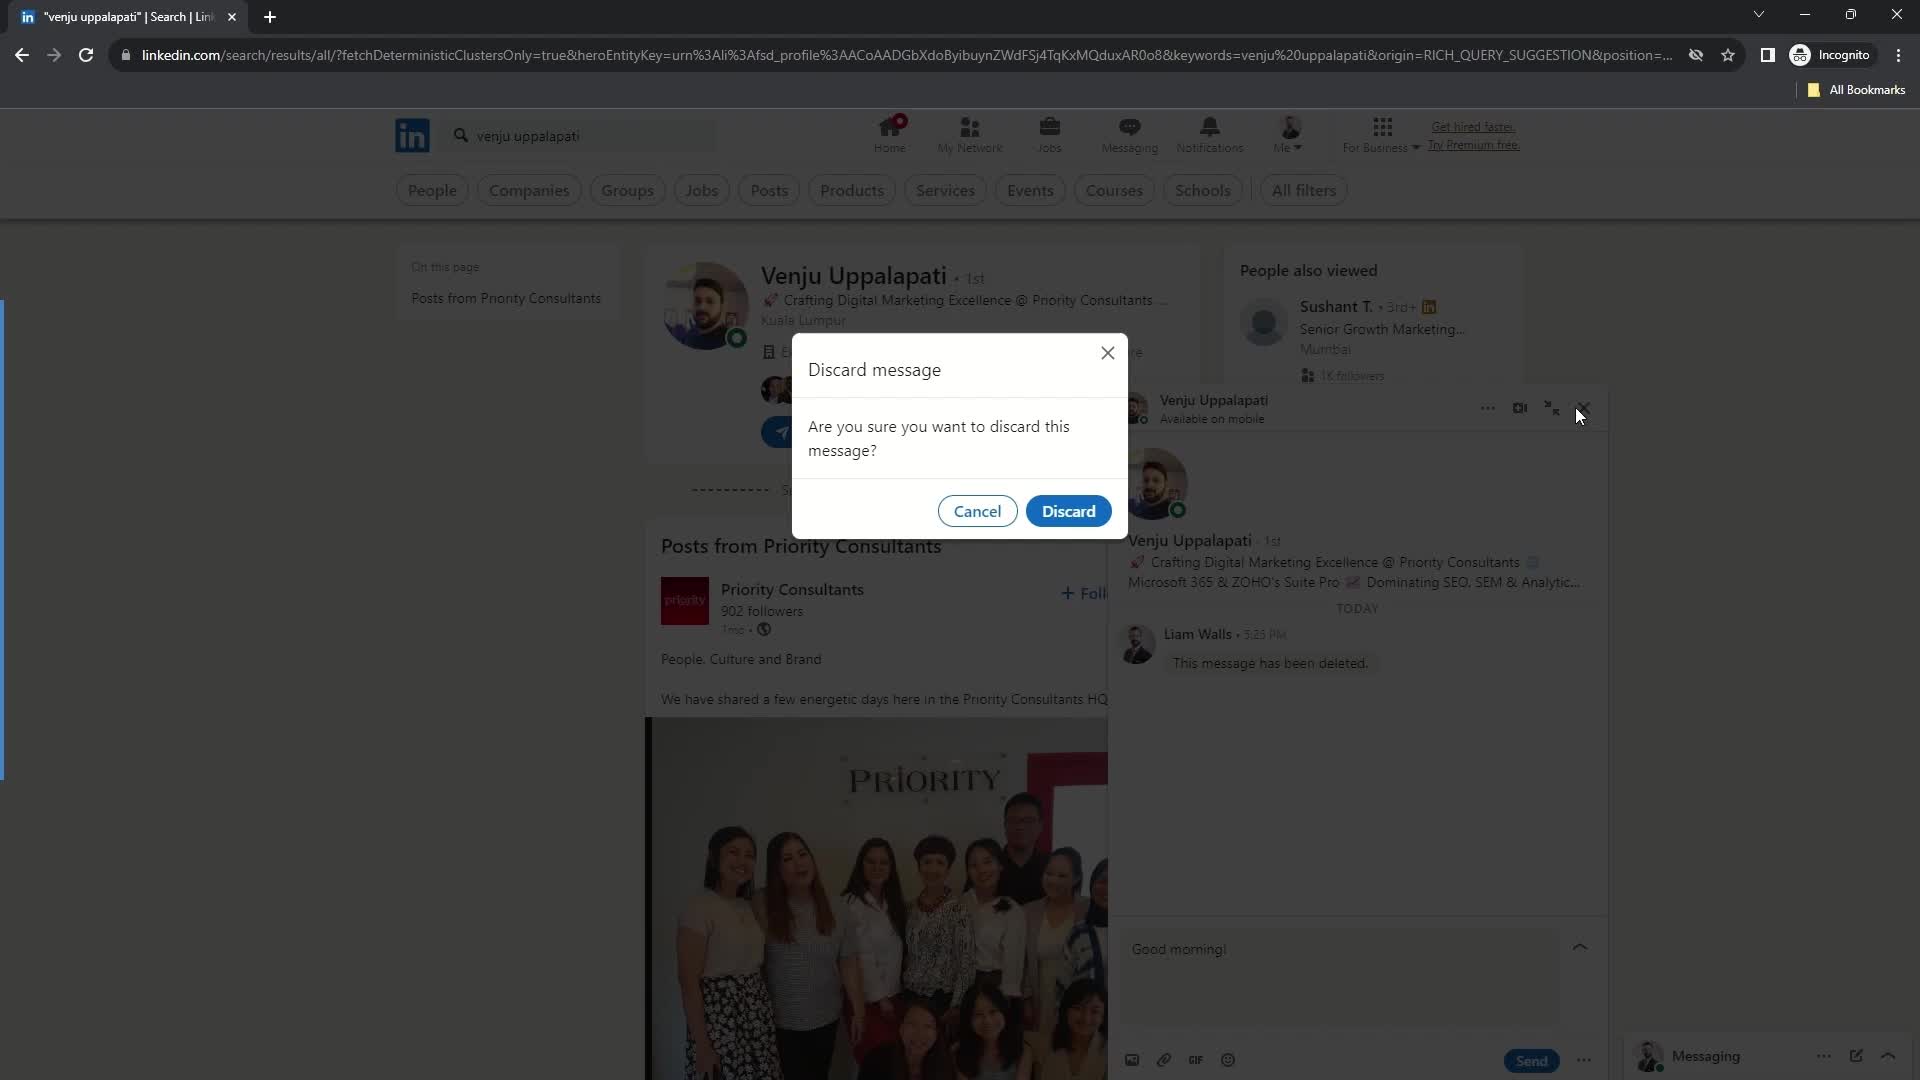Toggle minimize chat window button
Image resolution: width=1920 pixels, height=1080 pixels.
tap(1551, 407)
